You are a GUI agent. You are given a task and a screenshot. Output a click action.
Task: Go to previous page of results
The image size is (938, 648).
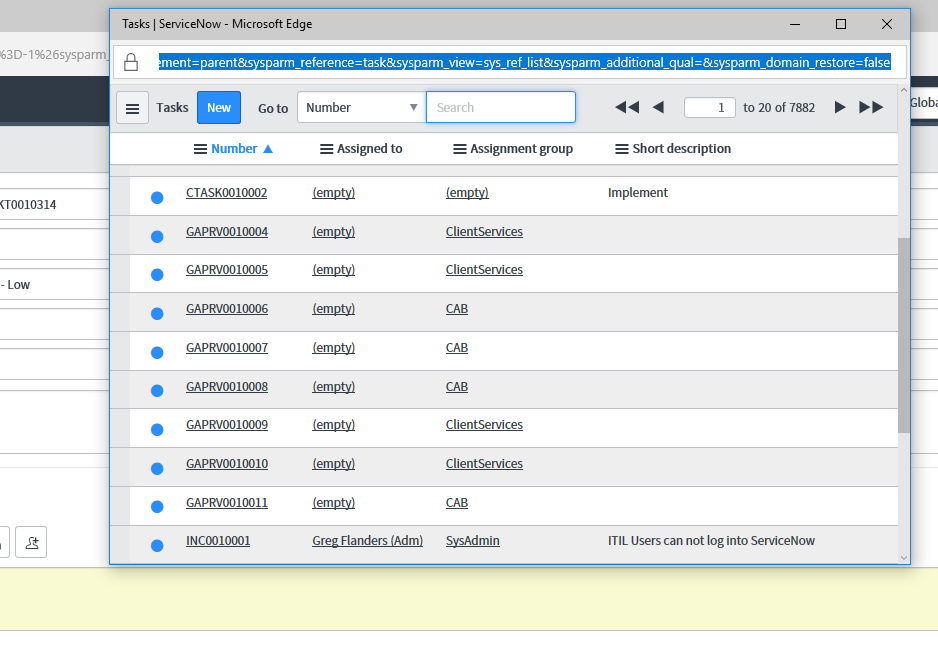658,108
